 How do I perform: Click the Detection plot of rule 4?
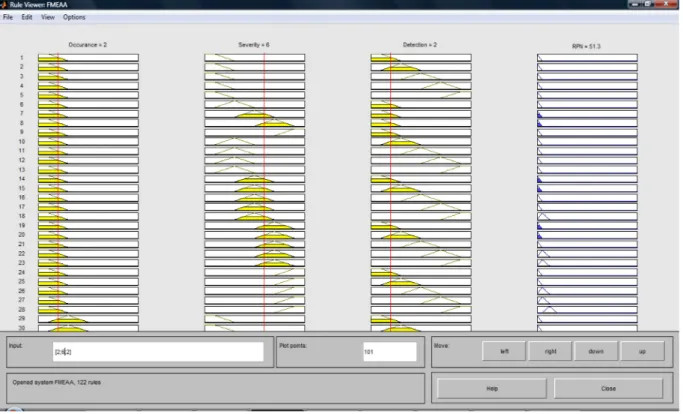pyautogui.click(x=422, y=86)
